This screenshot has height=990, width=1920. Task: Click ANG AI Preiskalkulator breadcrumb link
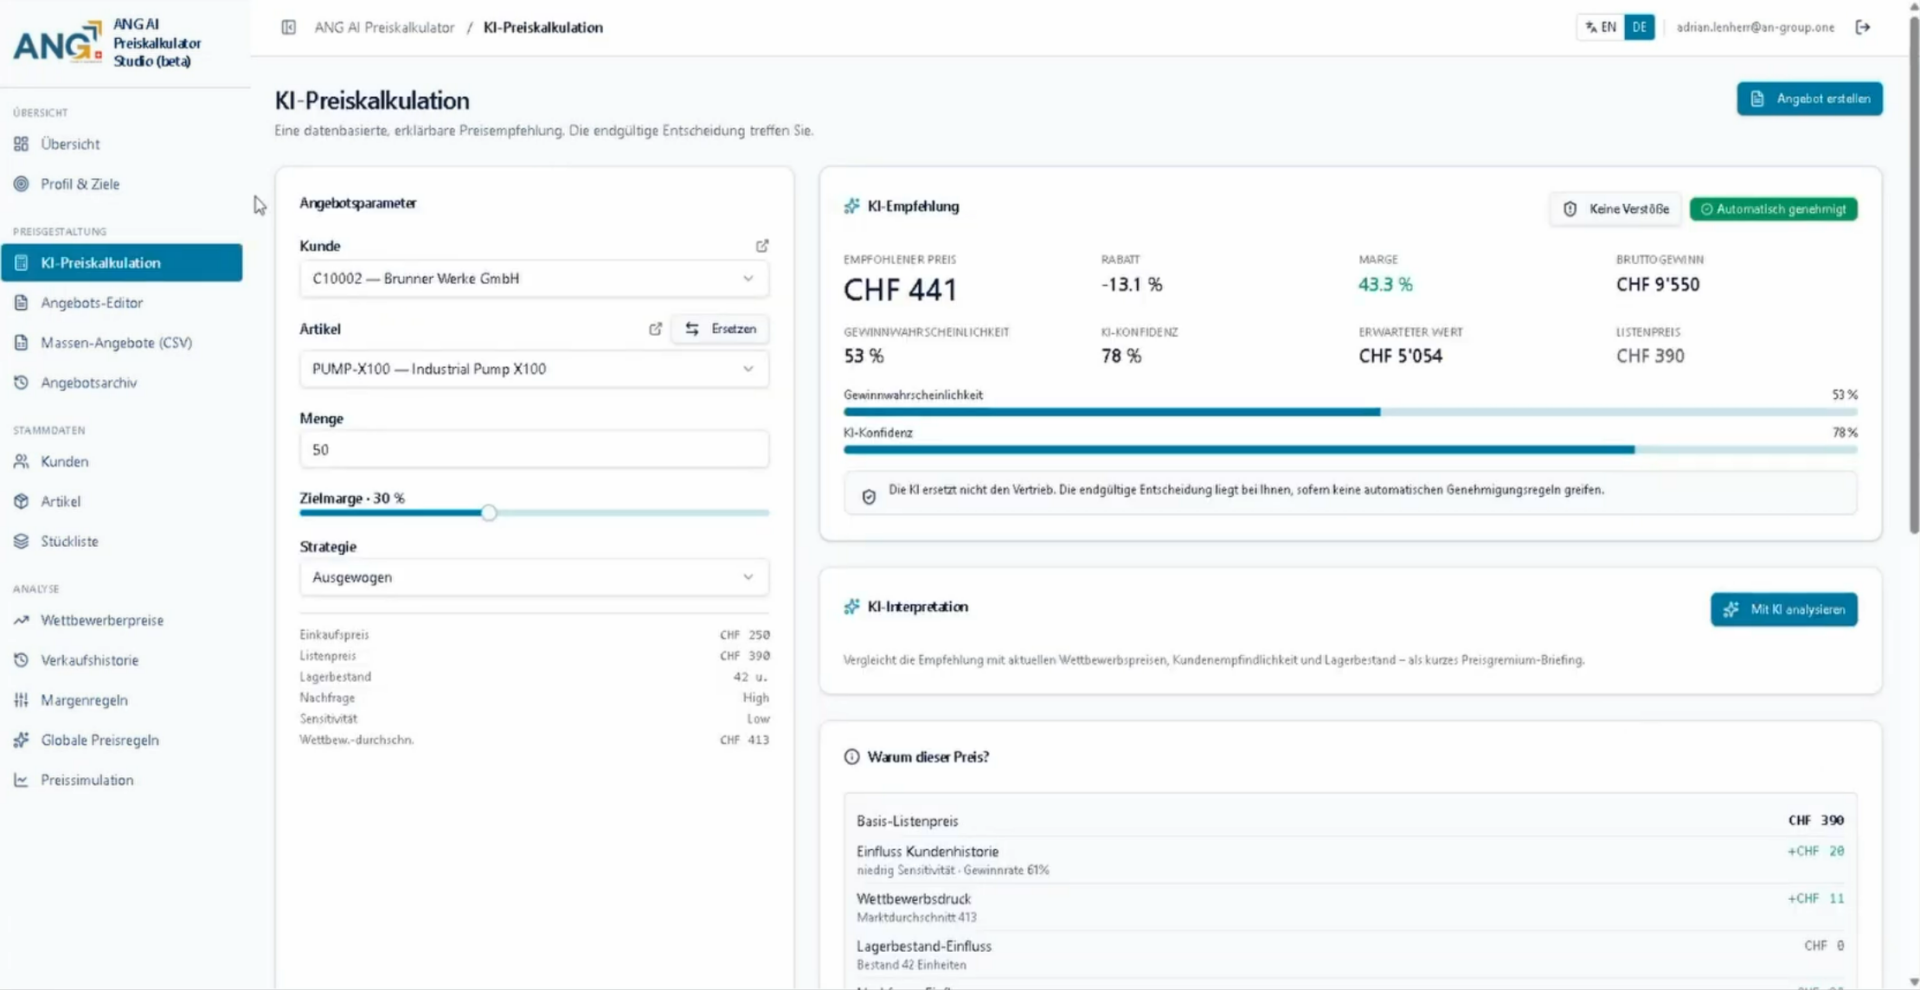tap(384, 27)
